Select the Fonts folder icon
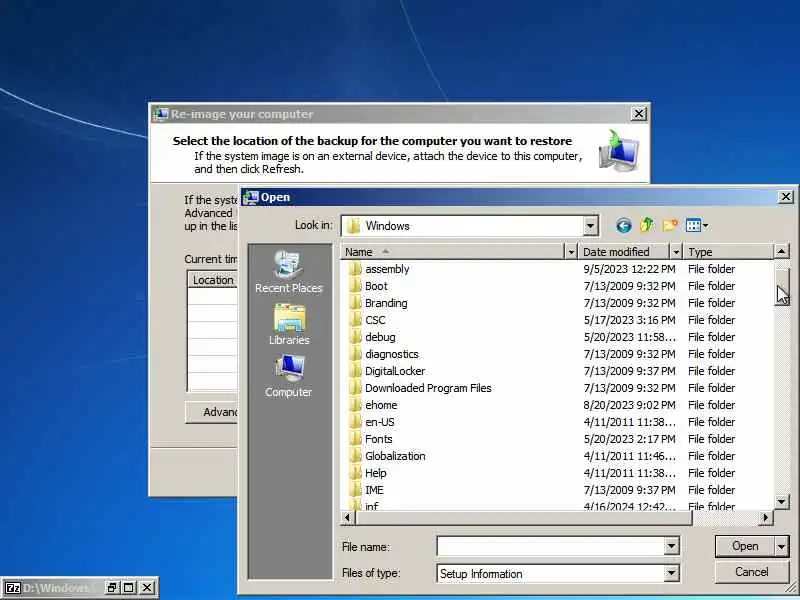Image resolution: width=800 pixels, height=600 pixels. 355,439
